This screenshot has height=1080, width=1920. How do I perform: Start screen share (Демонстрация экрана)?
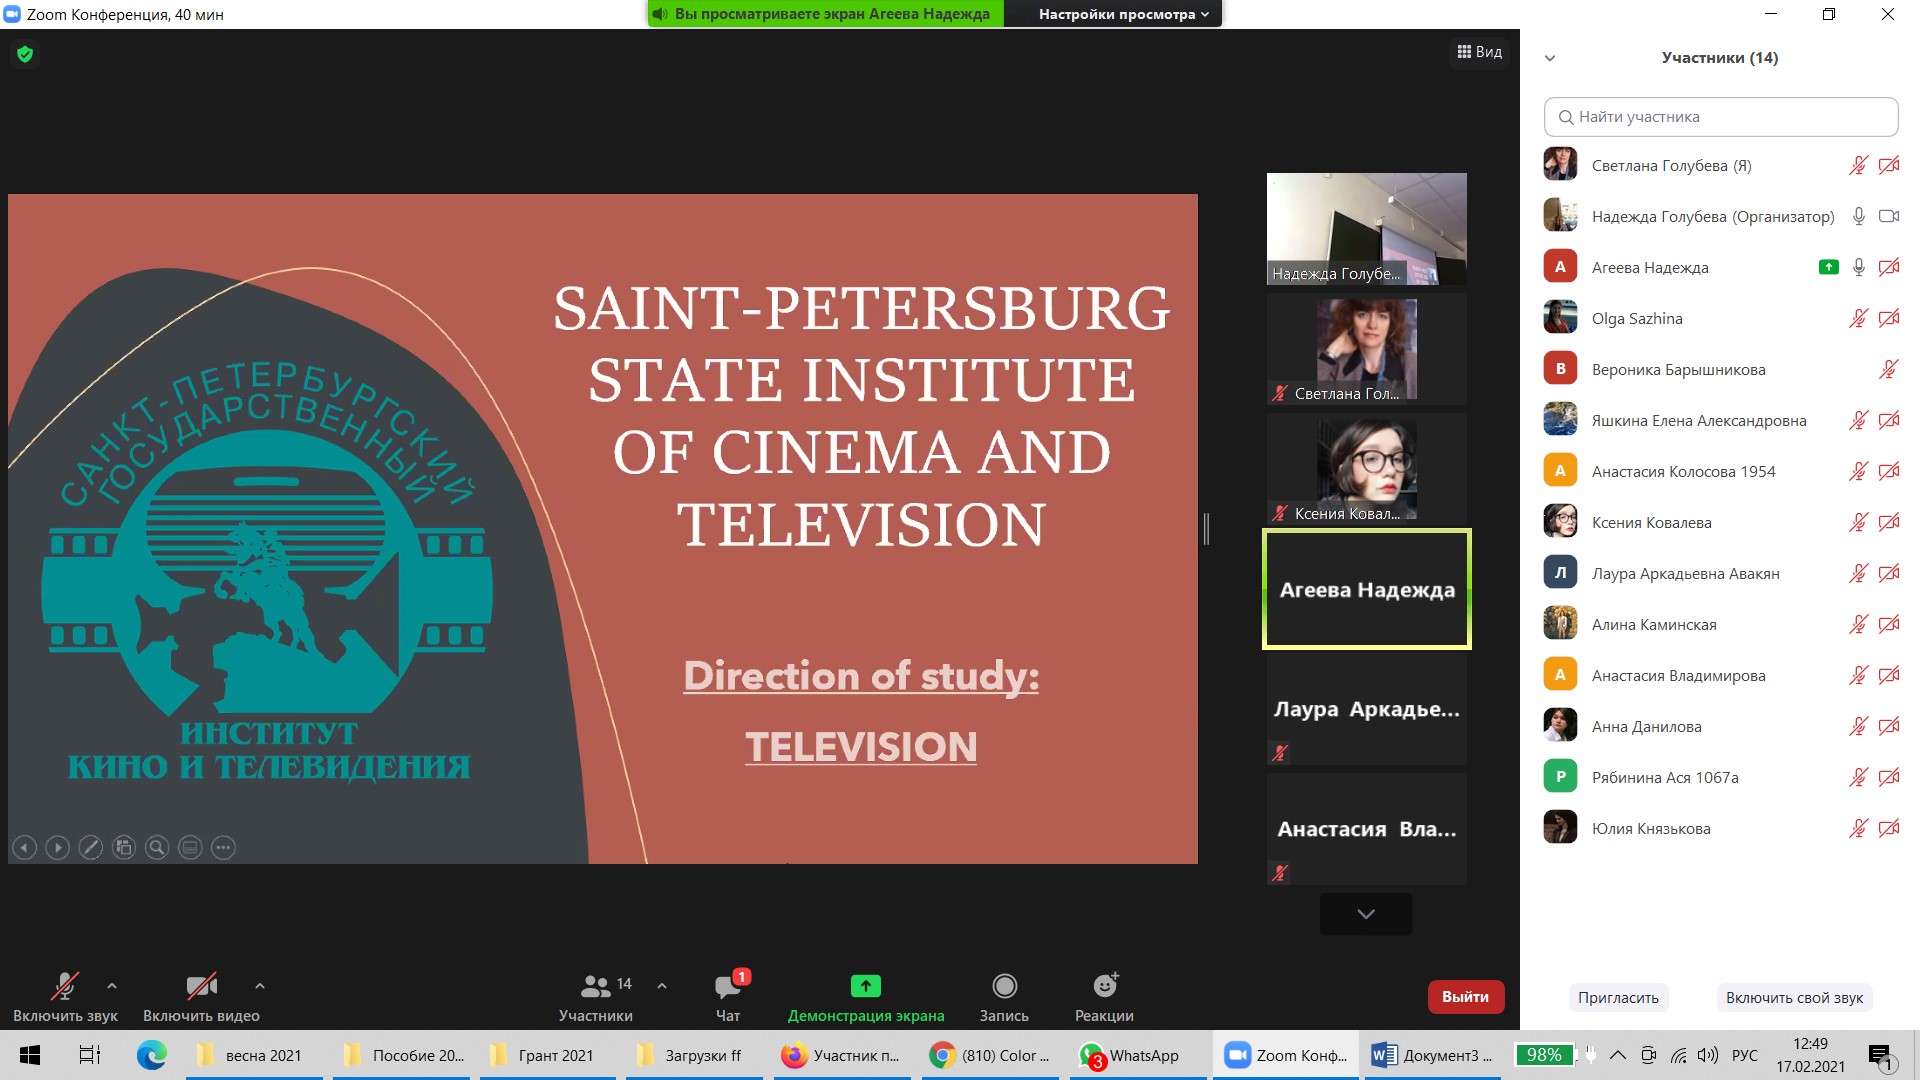click(x=865, y=987)
